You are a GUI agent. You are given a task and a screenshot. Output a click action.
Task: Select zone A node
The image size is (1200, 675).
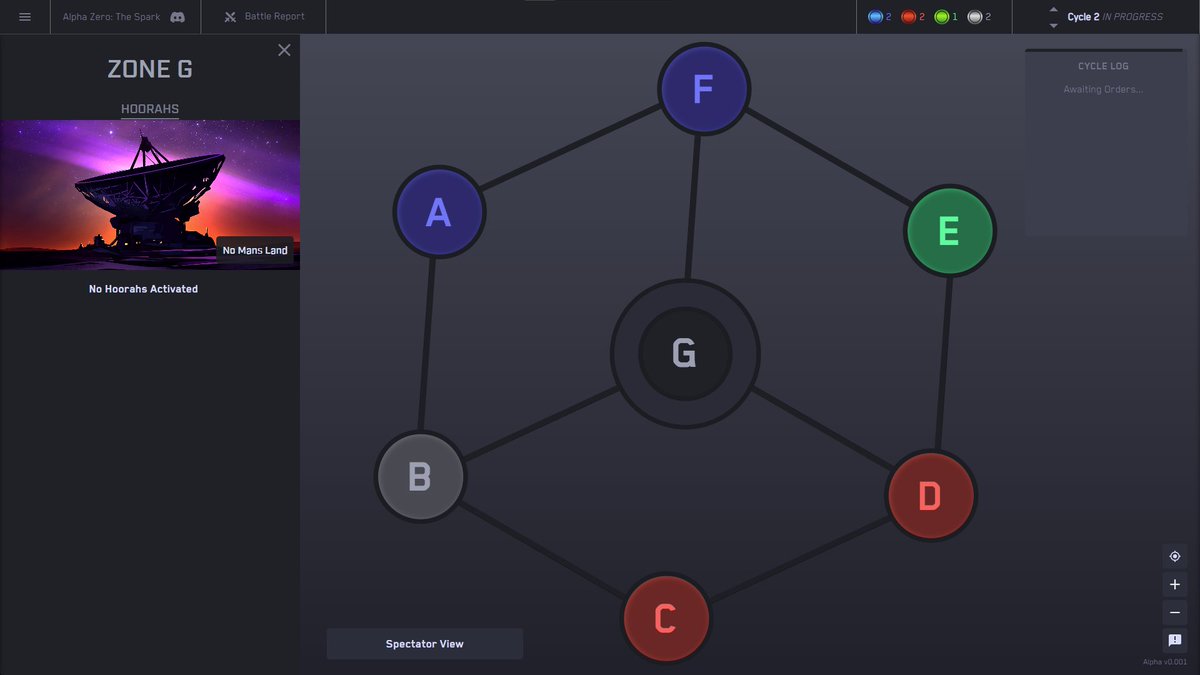pyautogui.click(x=439, y=212)
